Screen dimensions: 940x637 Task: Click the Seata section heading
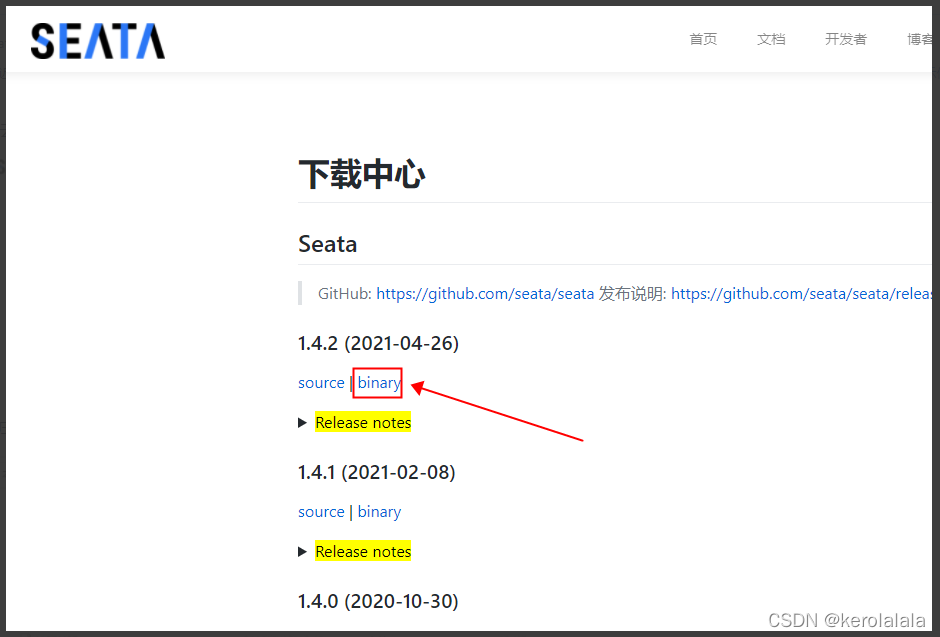[x=327, y=244]
